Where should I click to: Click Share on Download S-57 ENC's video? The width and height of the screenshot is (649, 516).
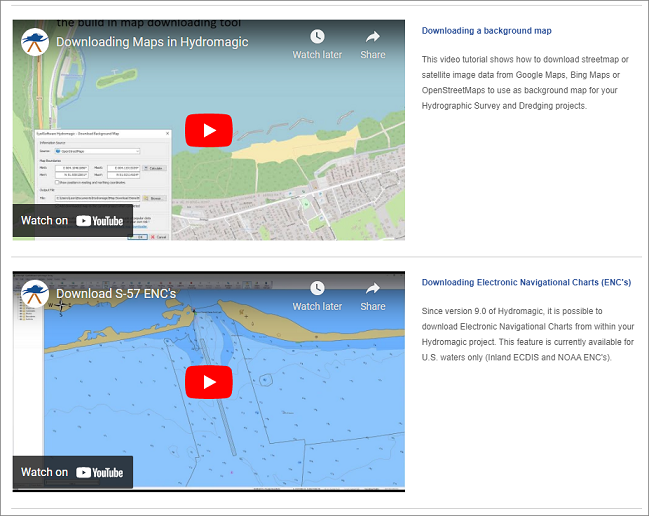point(373,296)
